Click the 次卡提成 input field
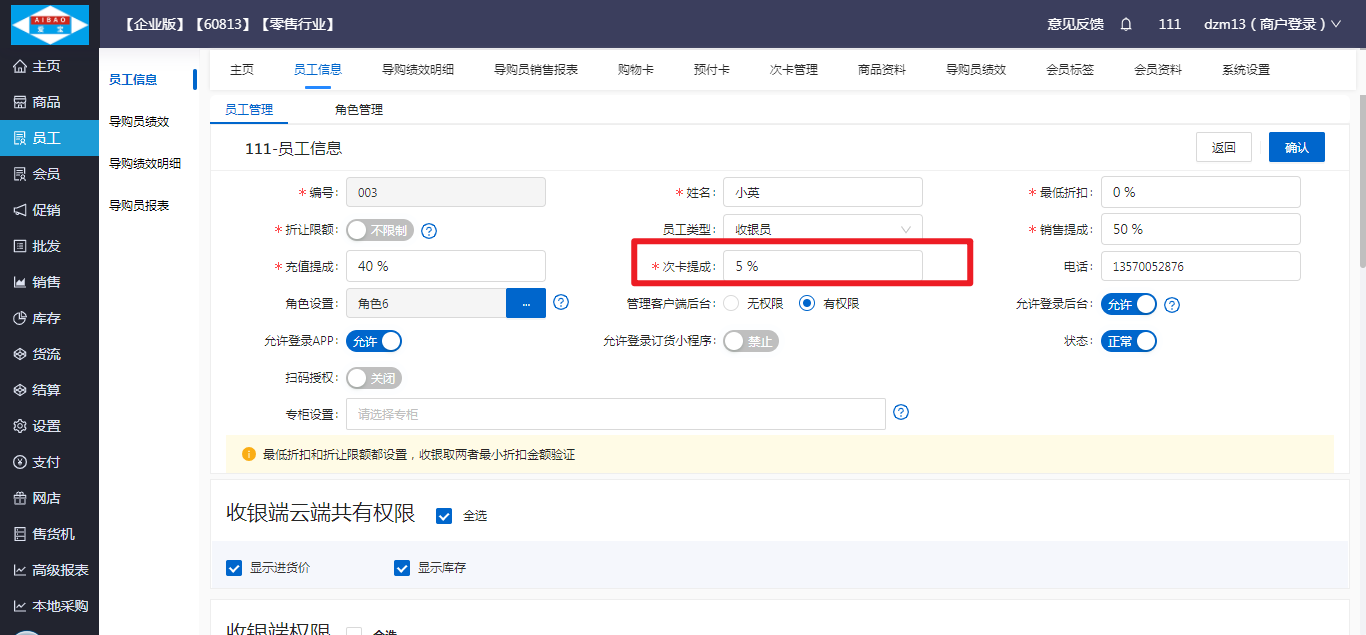The height and width of the screenshot is (635, 1366). [x=822, y=266]
